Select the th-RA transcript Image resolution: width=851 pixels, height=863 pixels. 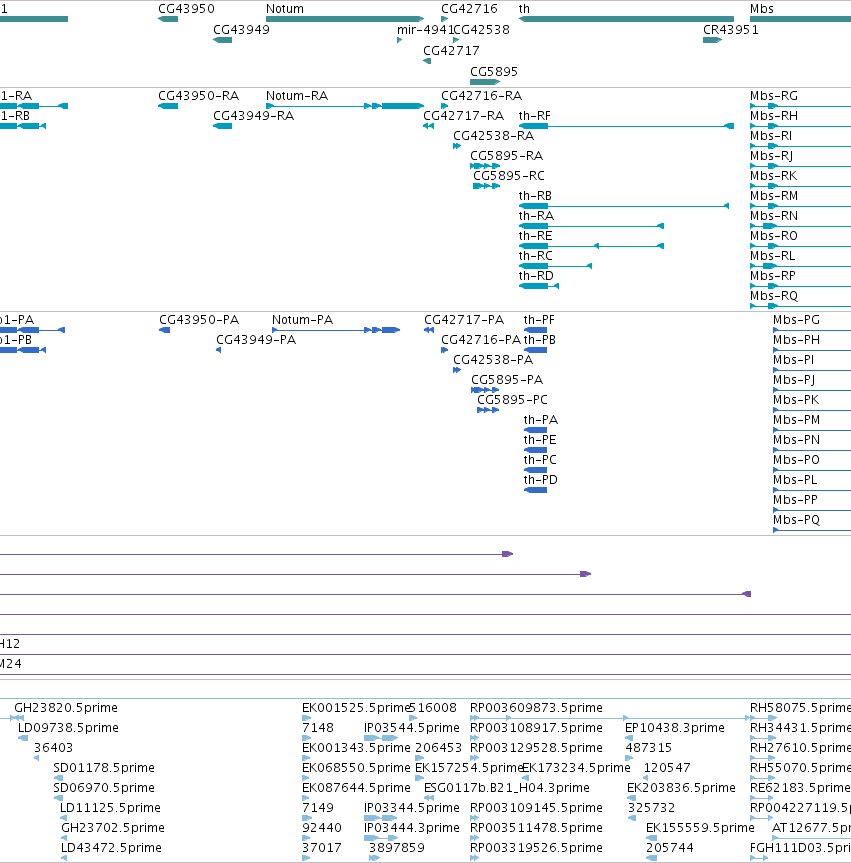(x=591, y=226)
